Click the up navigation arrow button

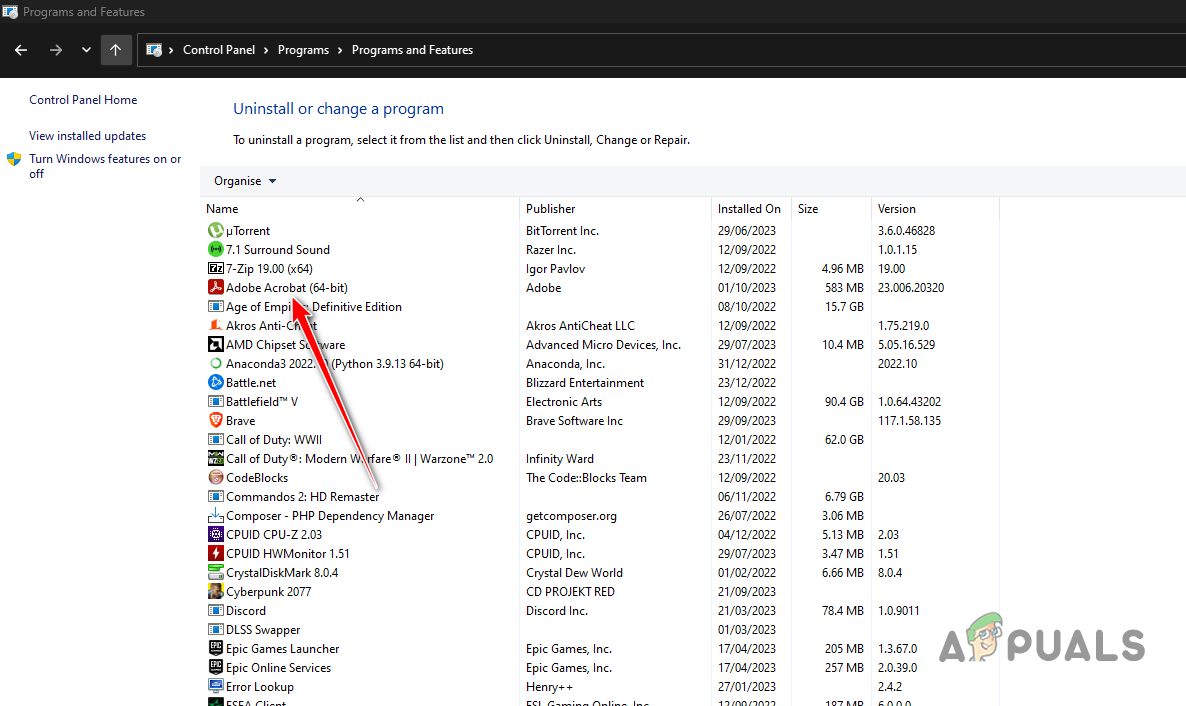116,49
